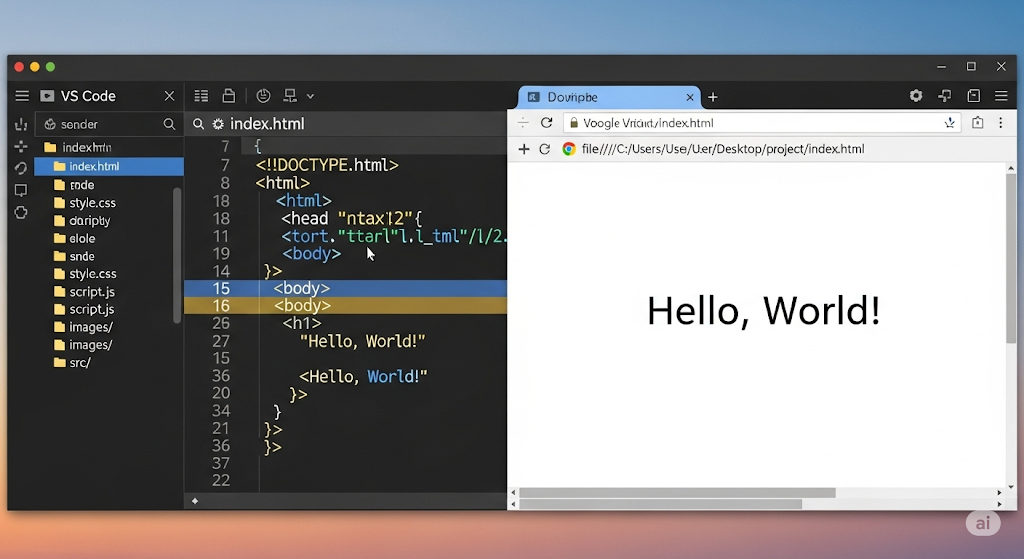Click the list view icon in the editor toolbar
This screenshot has width=1024, height=559.
(201, 96)
